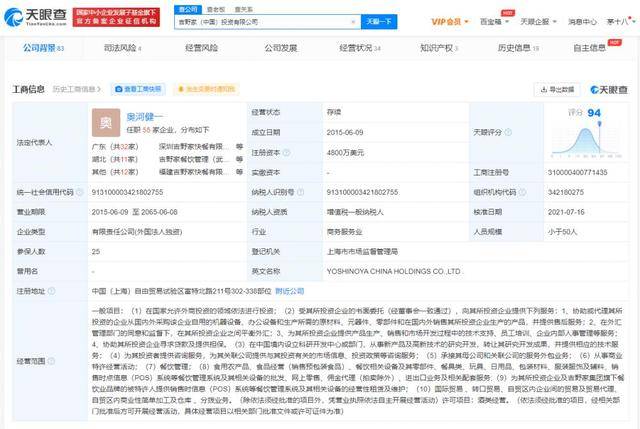
Task: Open the 司法风险 tab
Action: pos(122,48)
